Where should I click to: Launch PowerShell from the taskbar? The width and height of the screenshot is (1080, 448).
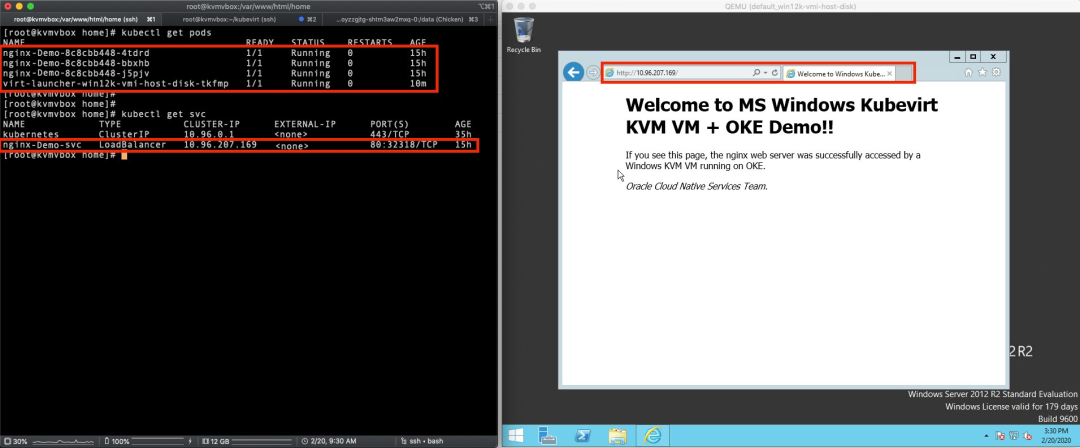[x=582, y=435]
